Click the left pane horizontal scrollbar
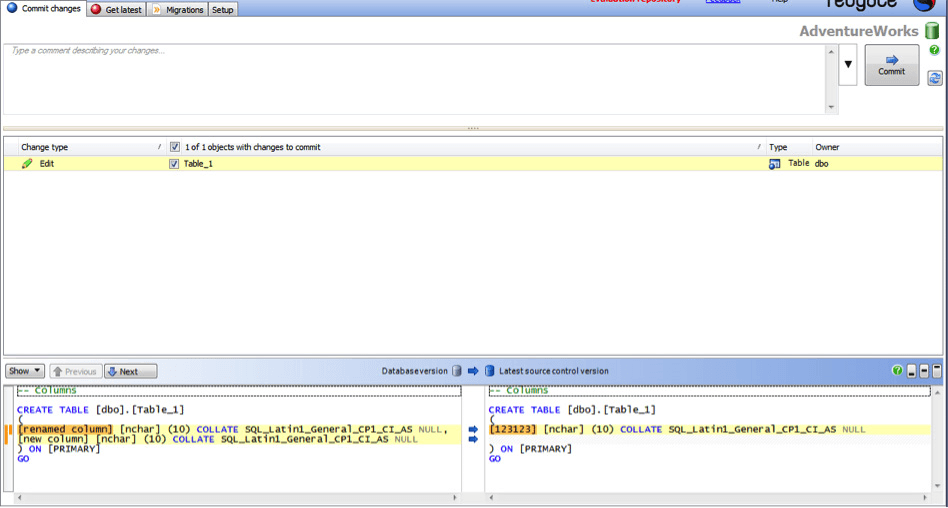 click(x=236, y=498)
